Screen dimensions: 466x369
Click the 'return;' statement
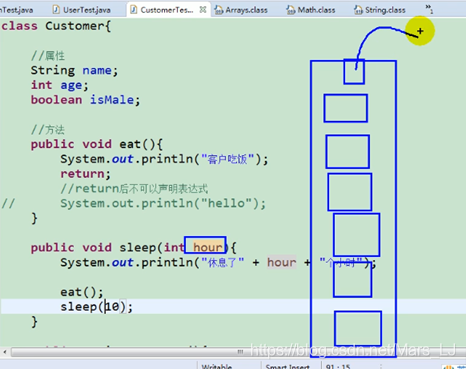pos(85,174)
